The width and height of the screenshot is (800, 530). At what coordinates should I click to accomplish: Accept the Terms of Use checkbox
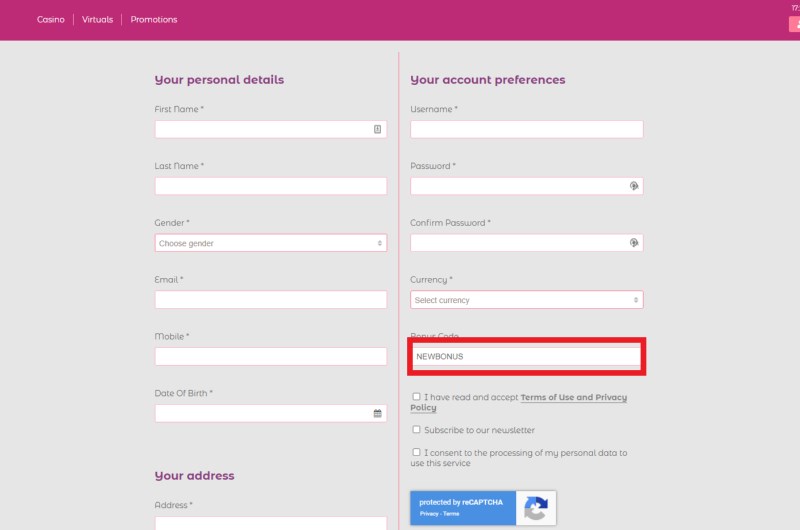[x=416, y=396]
